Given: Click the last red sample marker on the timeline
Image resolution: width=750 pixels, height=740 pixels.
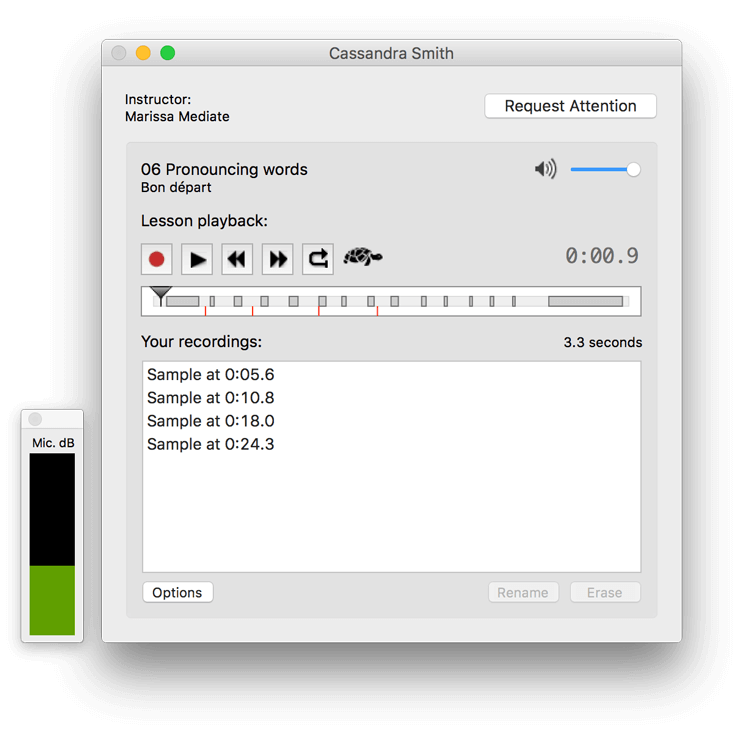Looking at the screenshot, I should pos(377,311).
